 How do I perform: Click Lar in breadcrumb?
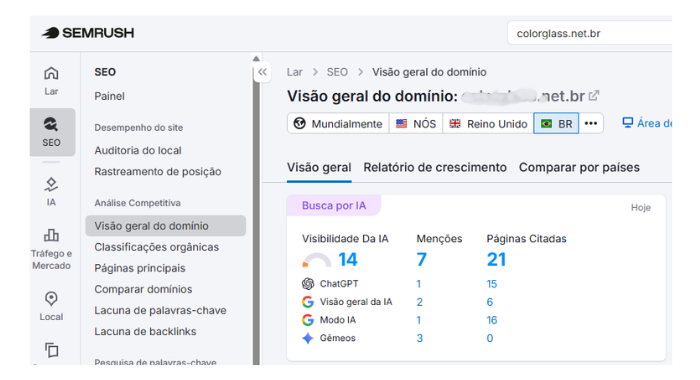[x=295, y=72]
